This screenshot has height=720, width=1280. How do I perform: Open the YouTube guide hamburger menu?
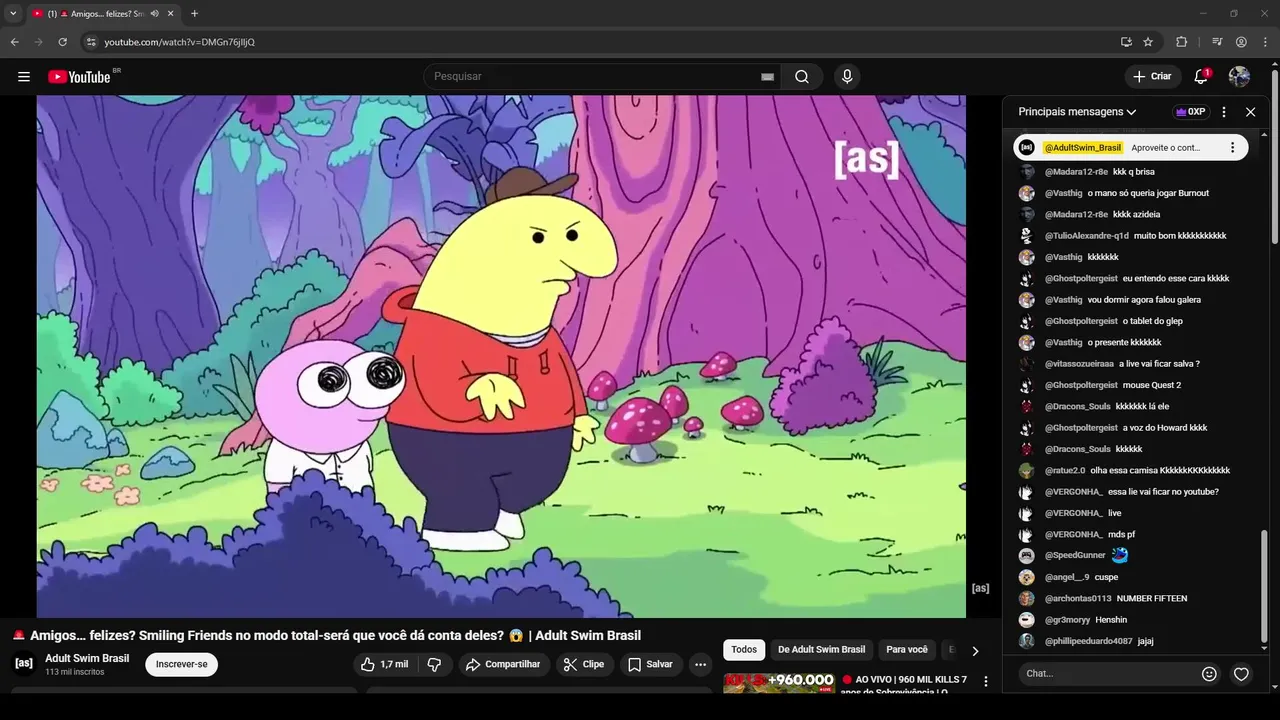24,77
